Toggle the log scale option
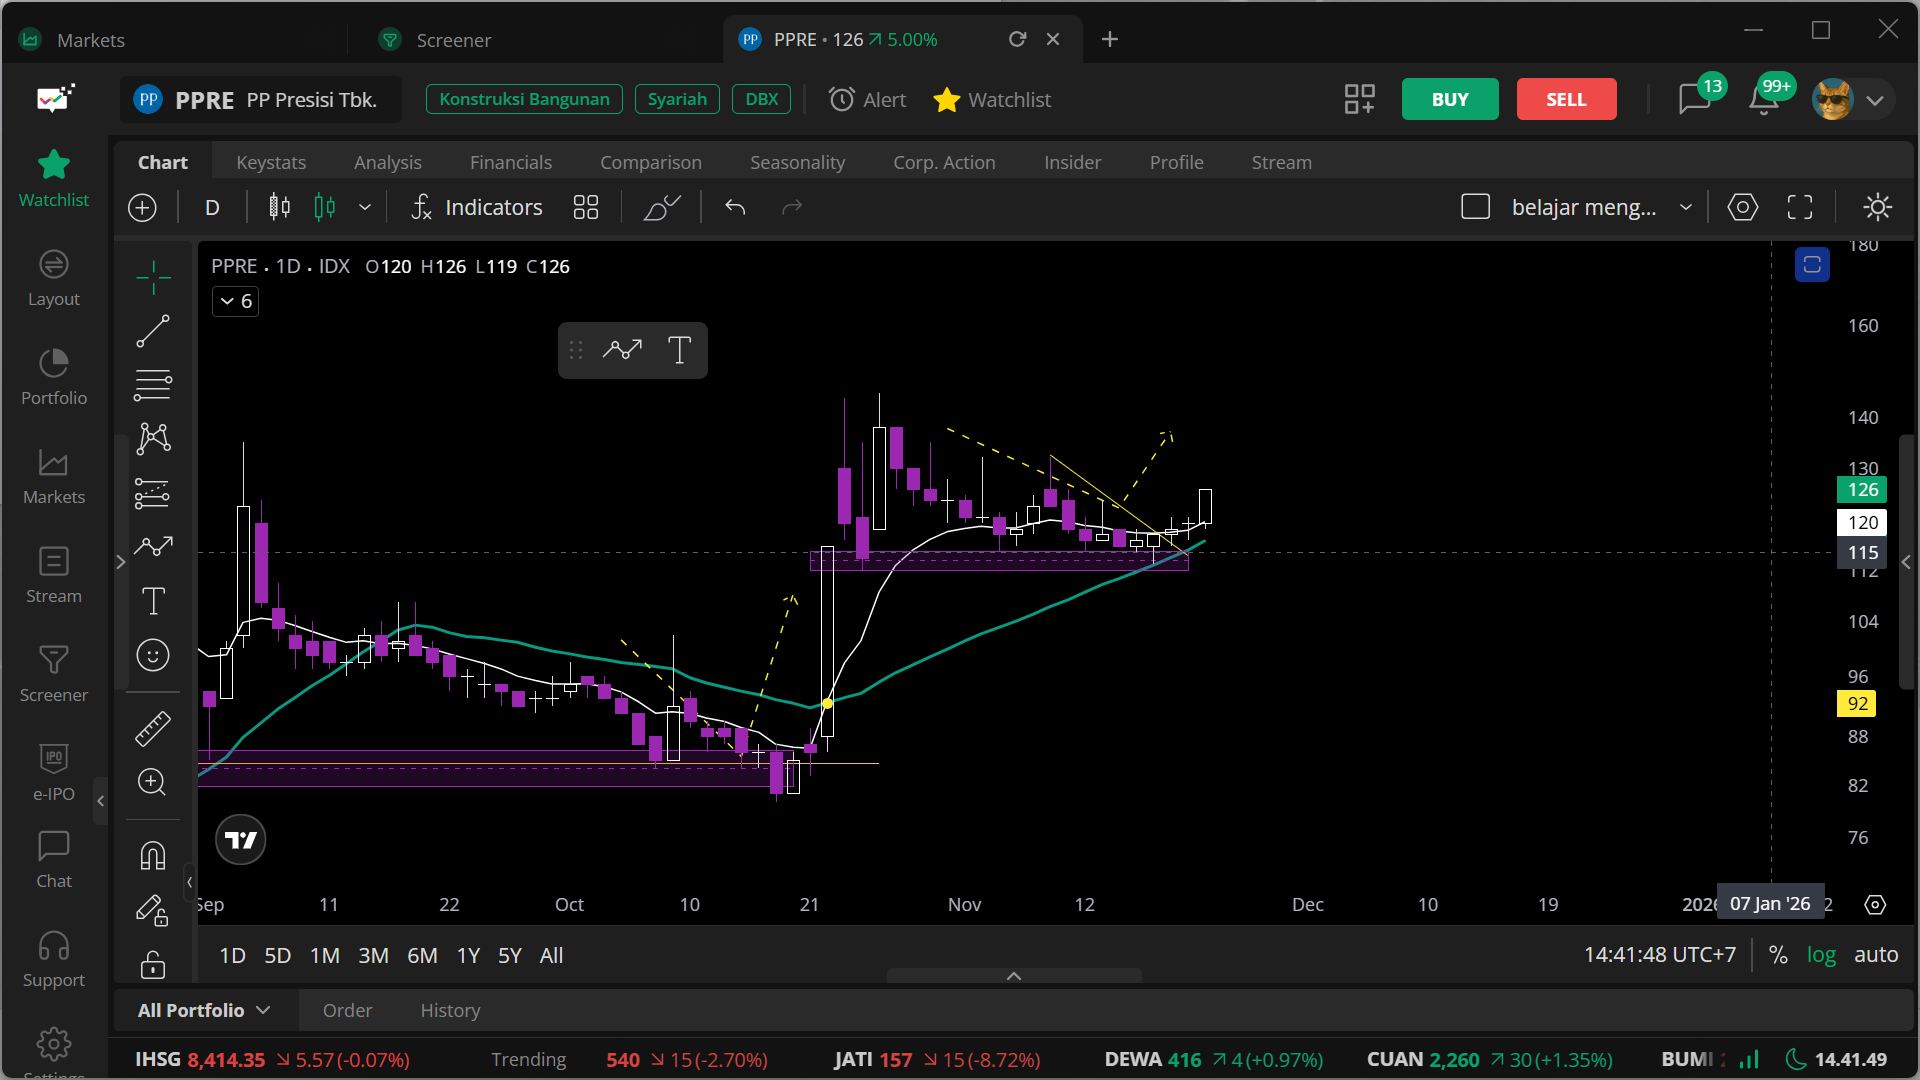Screen dimensions: 1920x1080 click(1821, 955)
